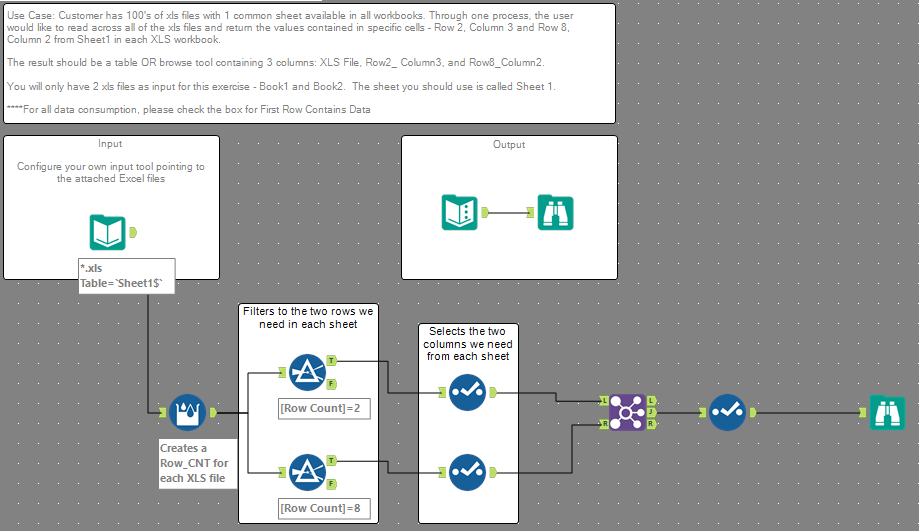The width and height of the screenshot is (919, 531).
Task: Select the Join tool
Action: [627, 413]
